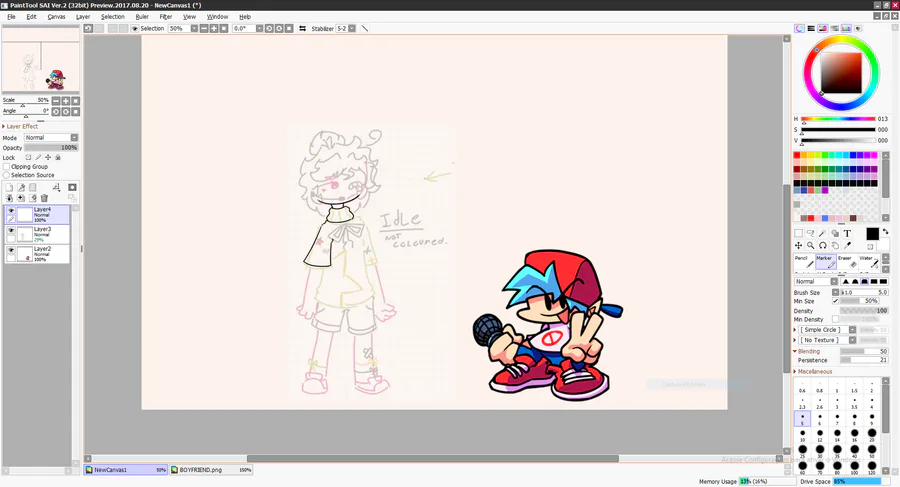Toggle the Min Size checkbox
Viewport: 900px width, 487px height.
pyautogui.click(x=836, y=301)
